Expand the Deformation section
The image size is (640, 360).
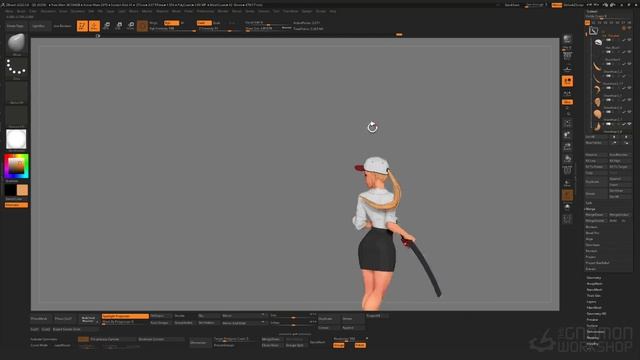click(x=596, y=332)
